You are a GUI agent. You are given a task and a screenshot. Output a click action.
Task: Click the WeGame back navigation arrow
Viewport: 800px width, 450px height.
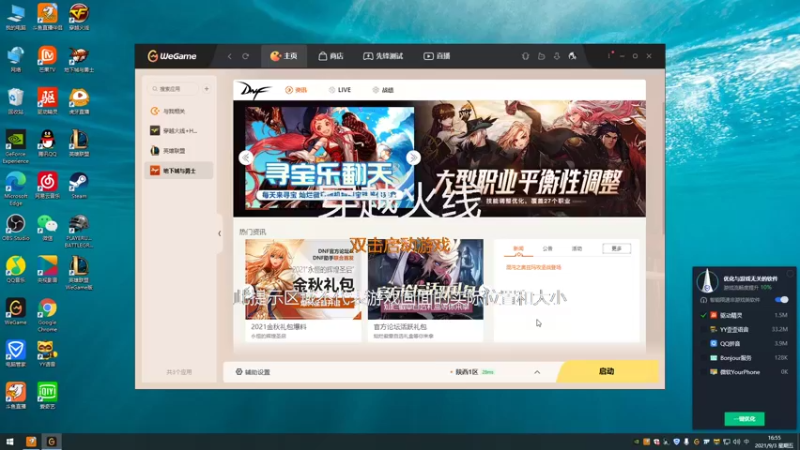click(230, 56)
